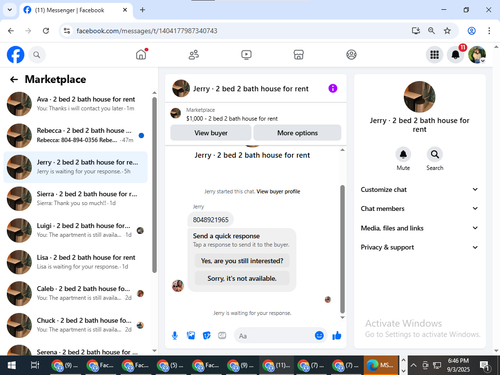The image size is (500, 375).
Task: Open the notifications bell with 11 badge
Action: coord(456,55)
